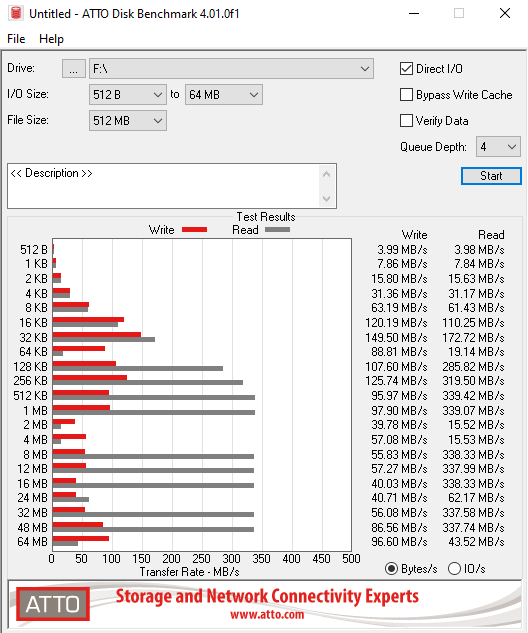Click the Transfer Rate - MB/s axis label
Viewport: 528px width, 633px height.
[189, 572]
